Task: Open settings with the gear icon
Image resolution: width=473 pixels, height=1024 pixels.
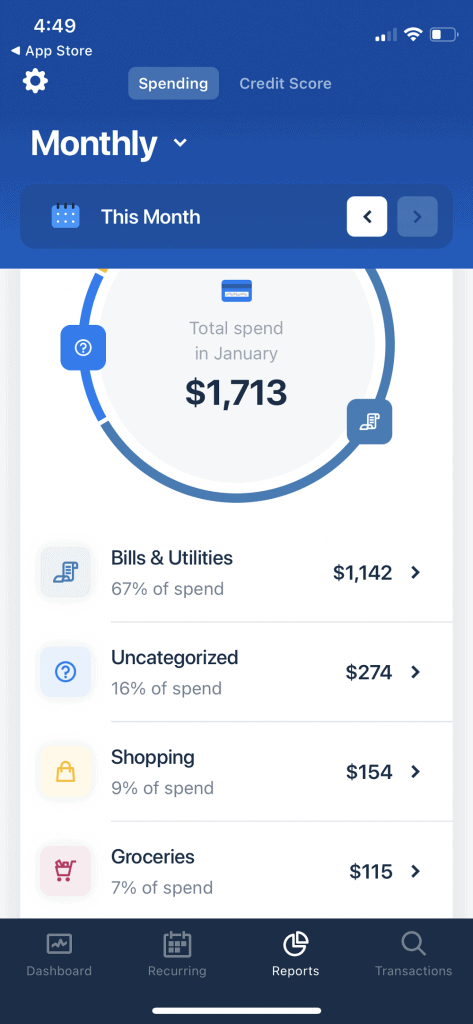Action: tap(35, 82)
